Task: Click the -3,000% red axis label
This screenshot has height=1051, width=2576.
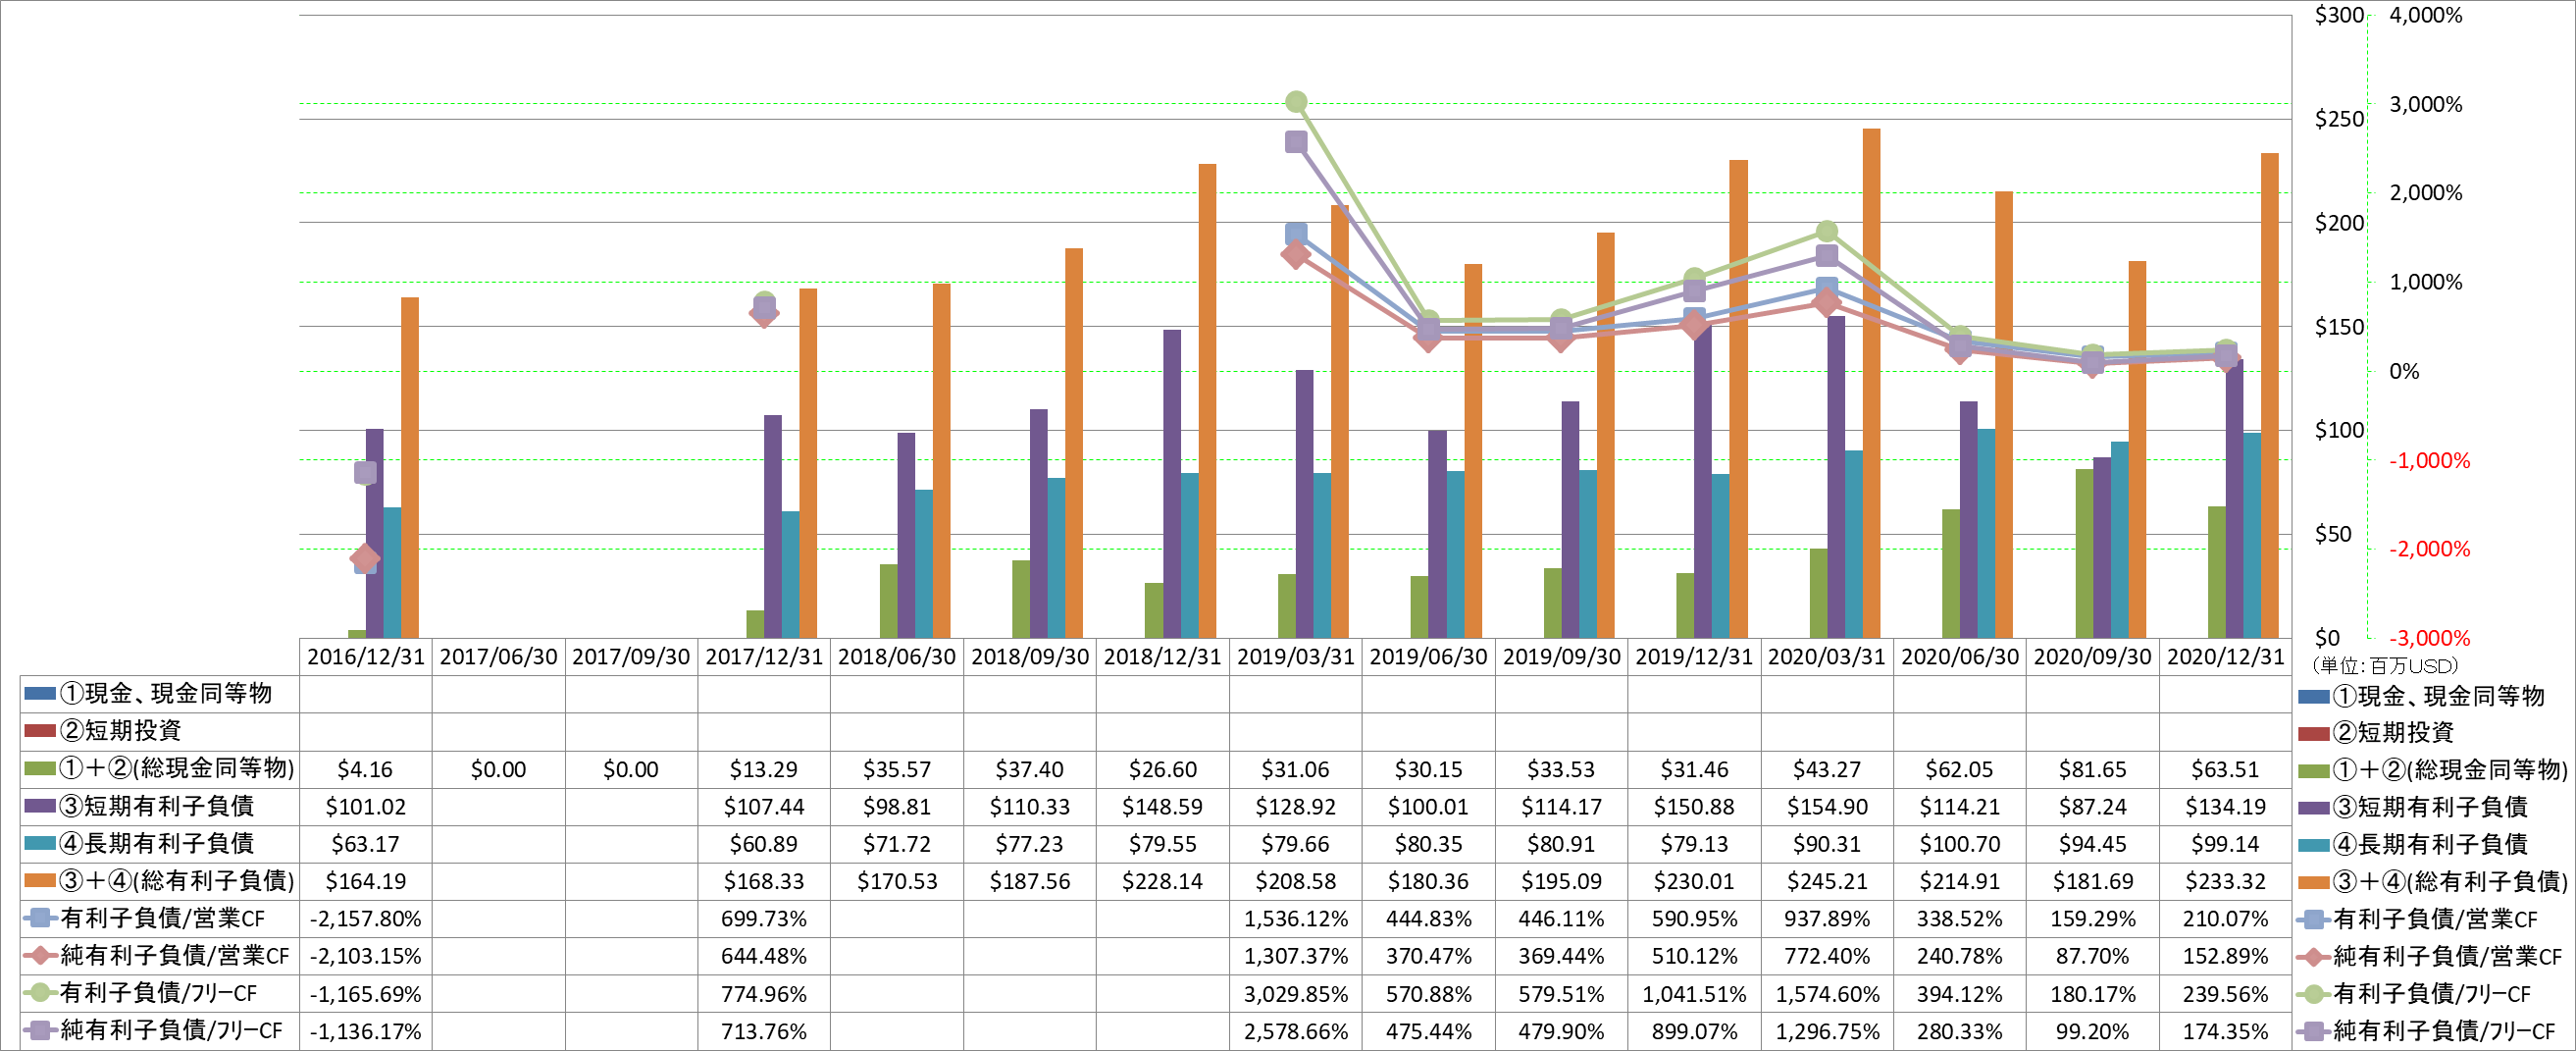Action: (2429, 638)
